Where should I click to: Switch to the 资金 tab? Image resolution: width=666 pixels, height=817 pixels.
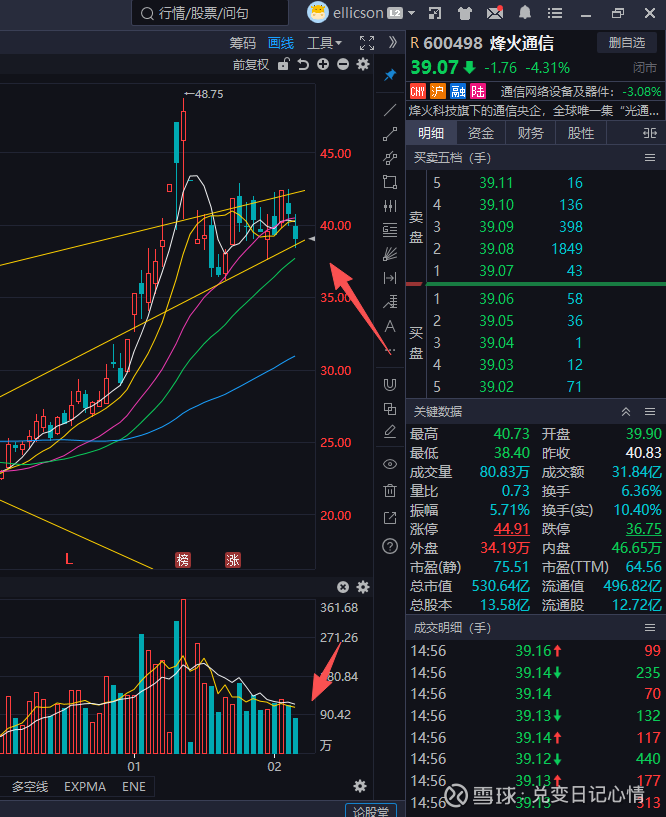coord(481,133)
